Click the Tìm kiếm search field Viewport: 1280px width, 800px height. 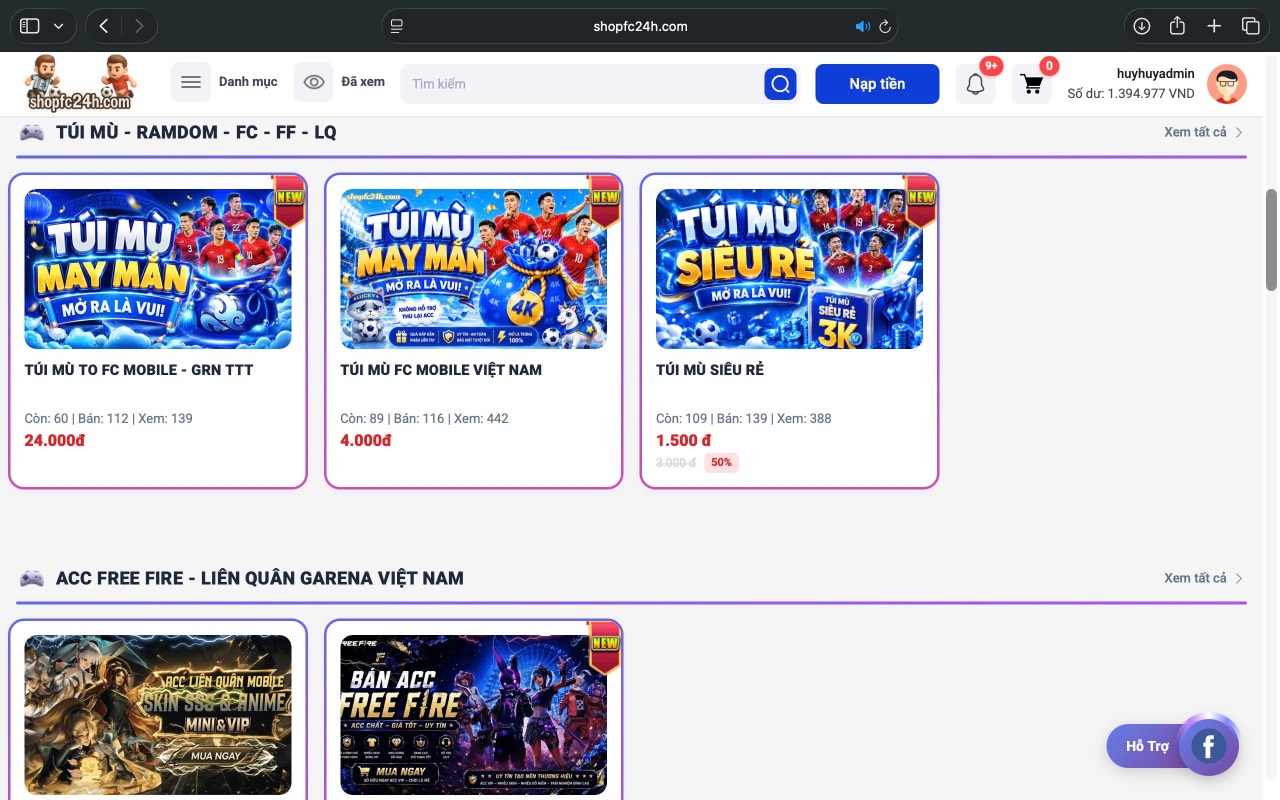click(582, 84)
